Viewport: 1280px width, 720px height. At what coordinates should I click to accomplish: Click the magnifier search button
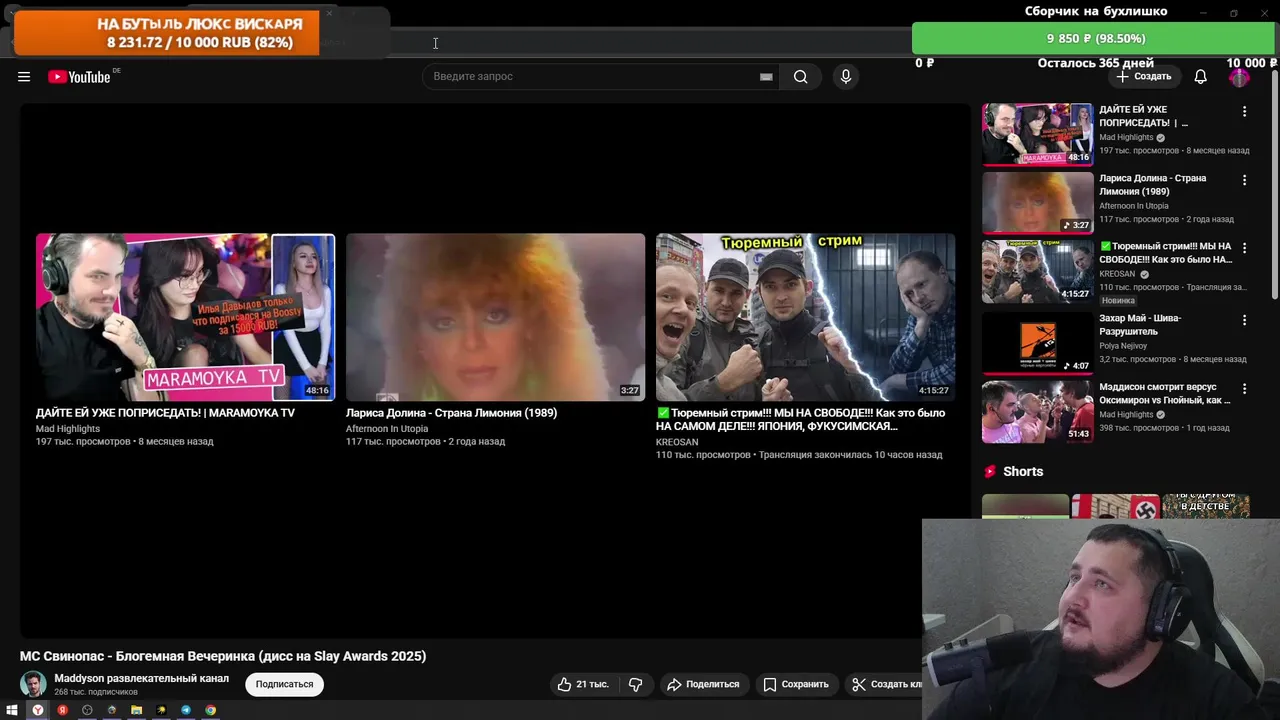click(800, 77)
